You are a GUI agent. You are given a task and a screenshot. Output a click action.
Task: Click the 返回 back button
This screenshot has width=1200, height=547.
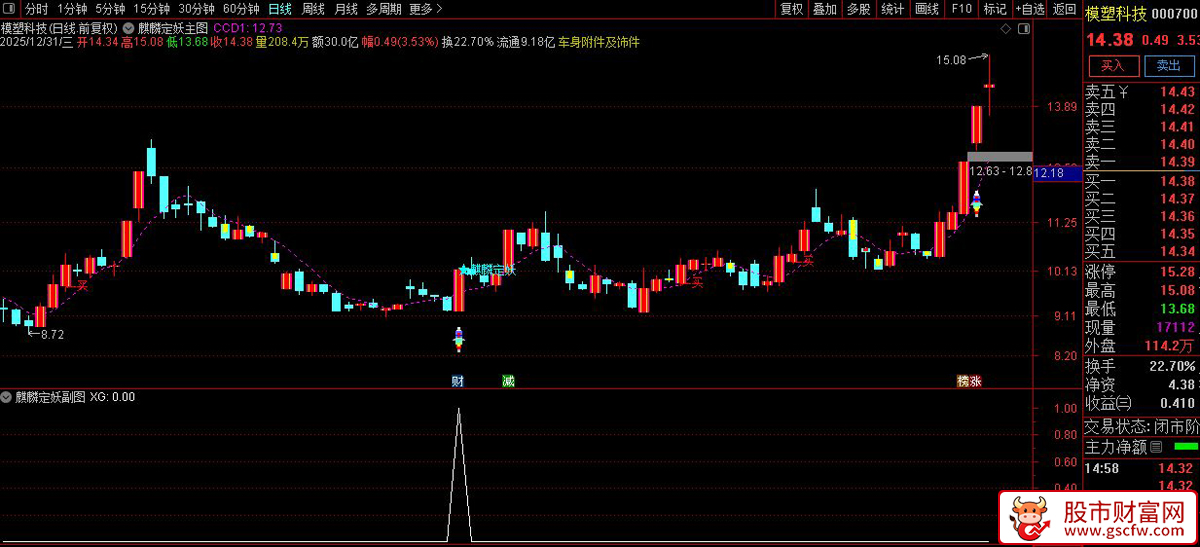pos(1064,9)
